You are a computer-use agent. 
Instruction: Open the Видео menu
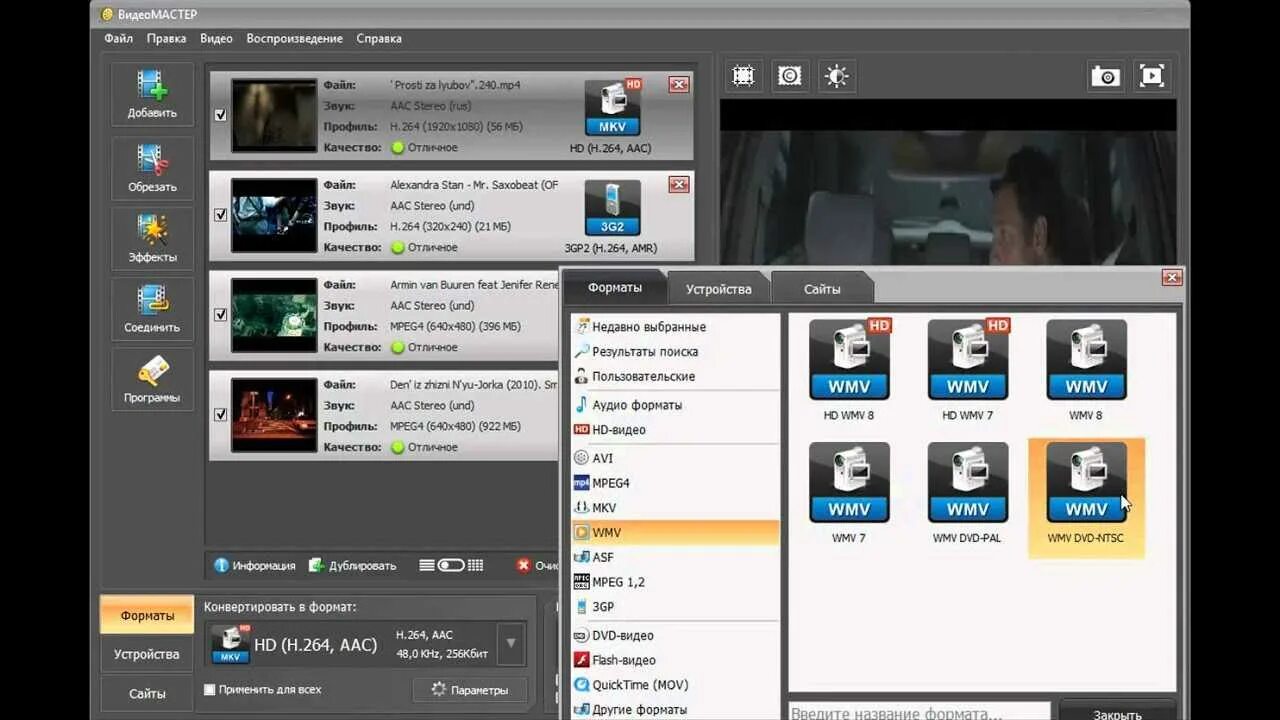point(216,38)
